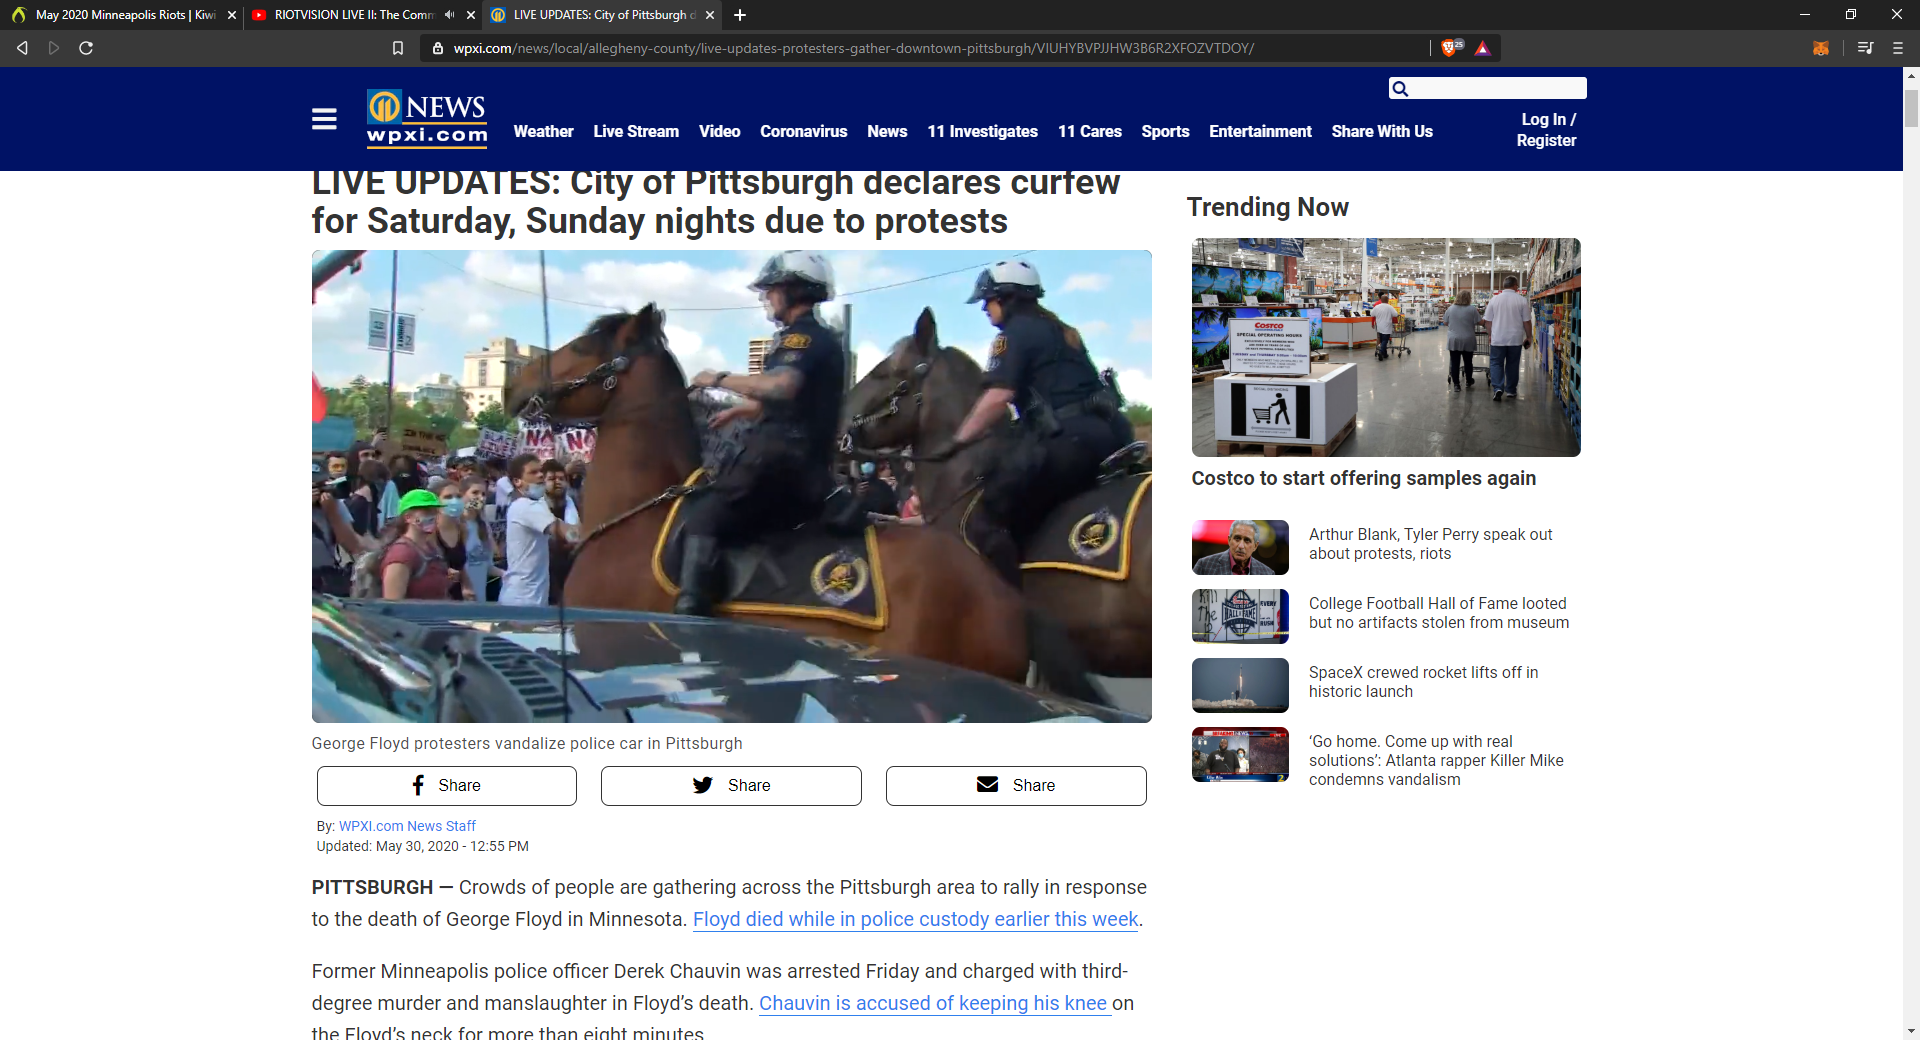Screen dimensions: 1920x1040
Task: Read College Football Hall of Fame looted story
Action: [1439, 613]
